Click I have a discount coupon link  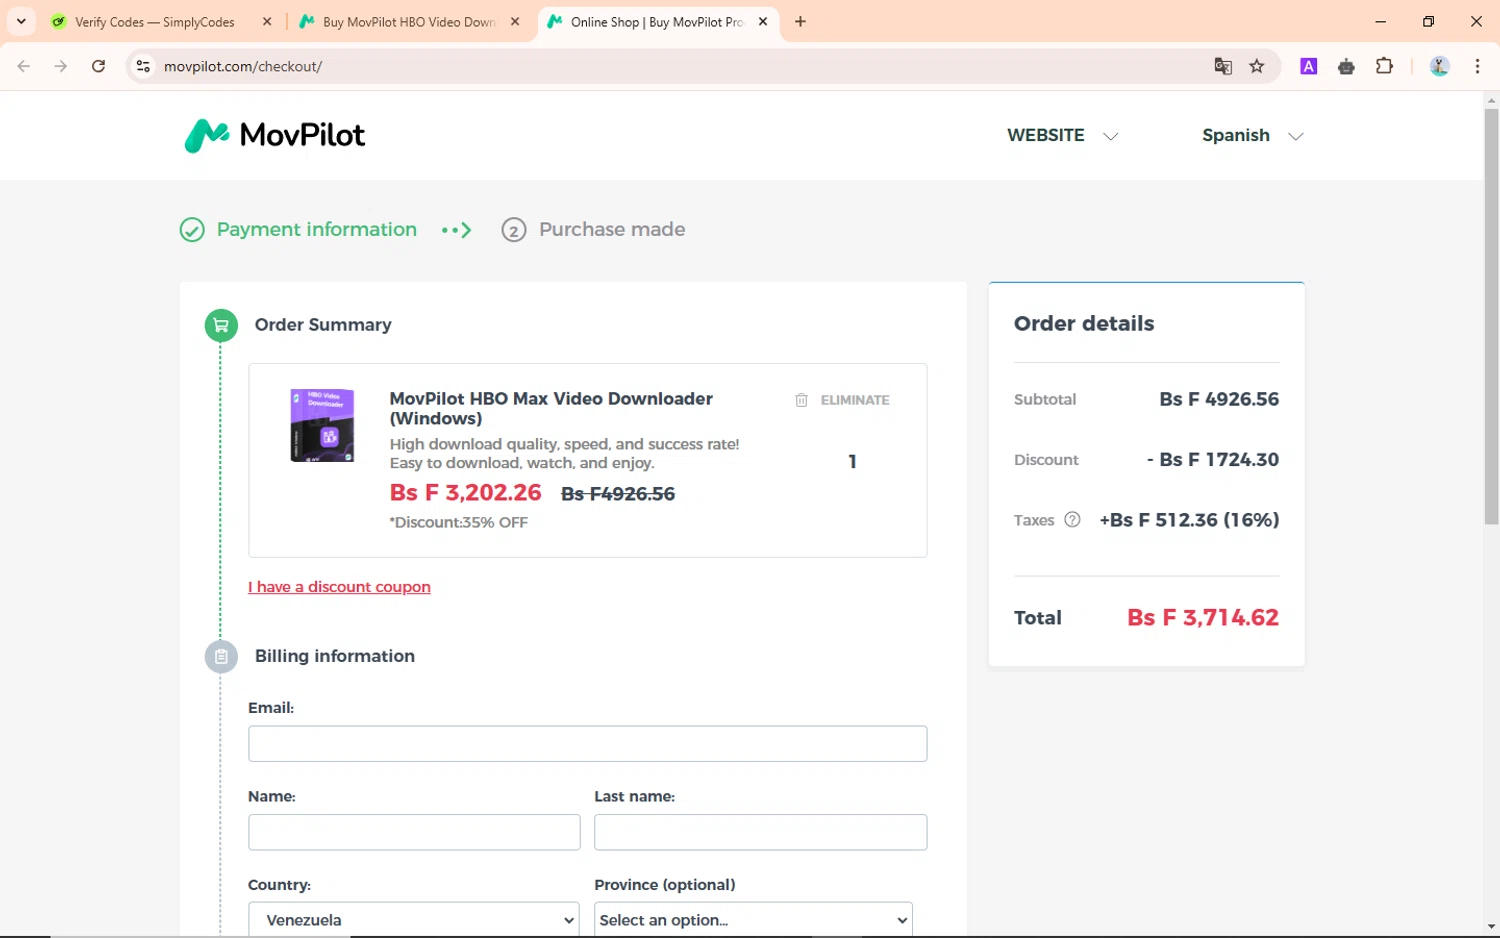339,587
